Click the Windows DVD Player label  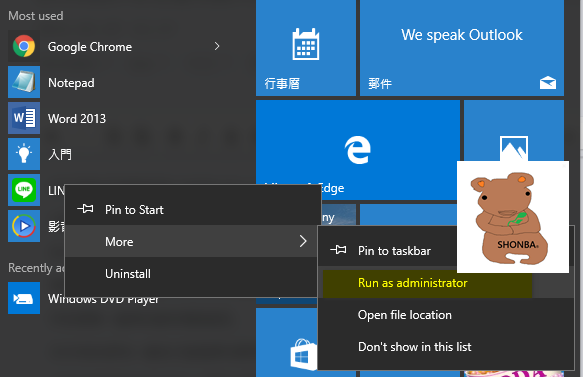103,300
